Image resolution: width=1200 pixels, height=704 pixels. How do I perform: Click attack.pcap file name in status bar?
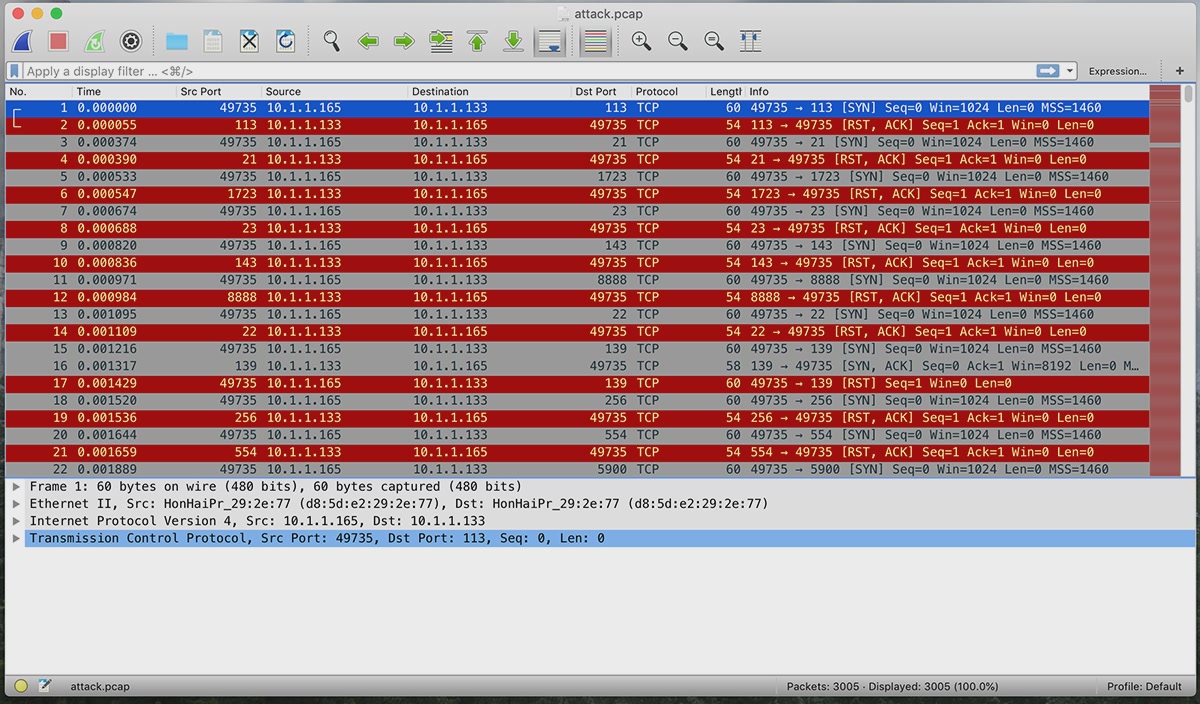point(100,687)
